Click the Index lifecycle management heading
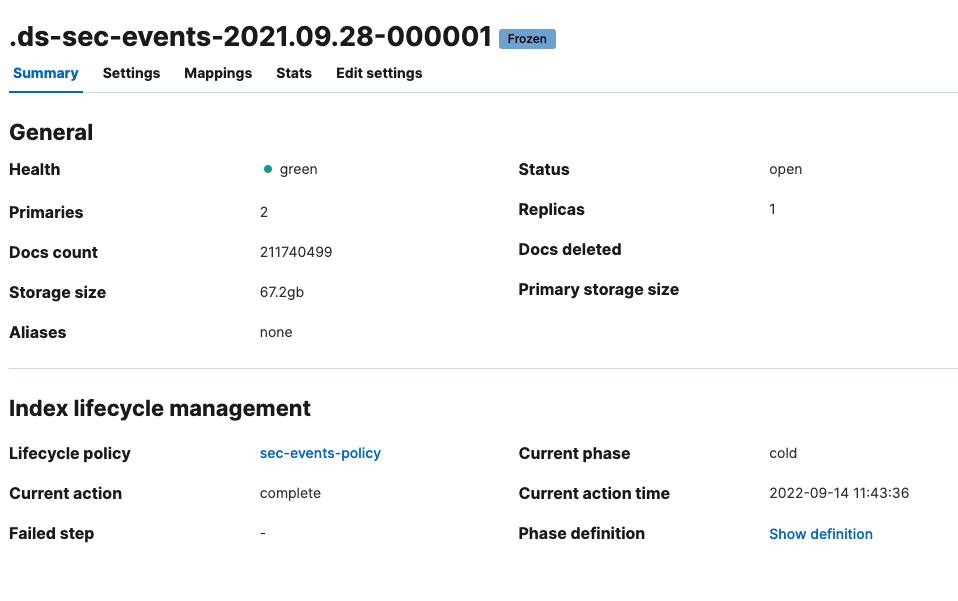Screen dimensions: 958x601 tap(160, 408)
